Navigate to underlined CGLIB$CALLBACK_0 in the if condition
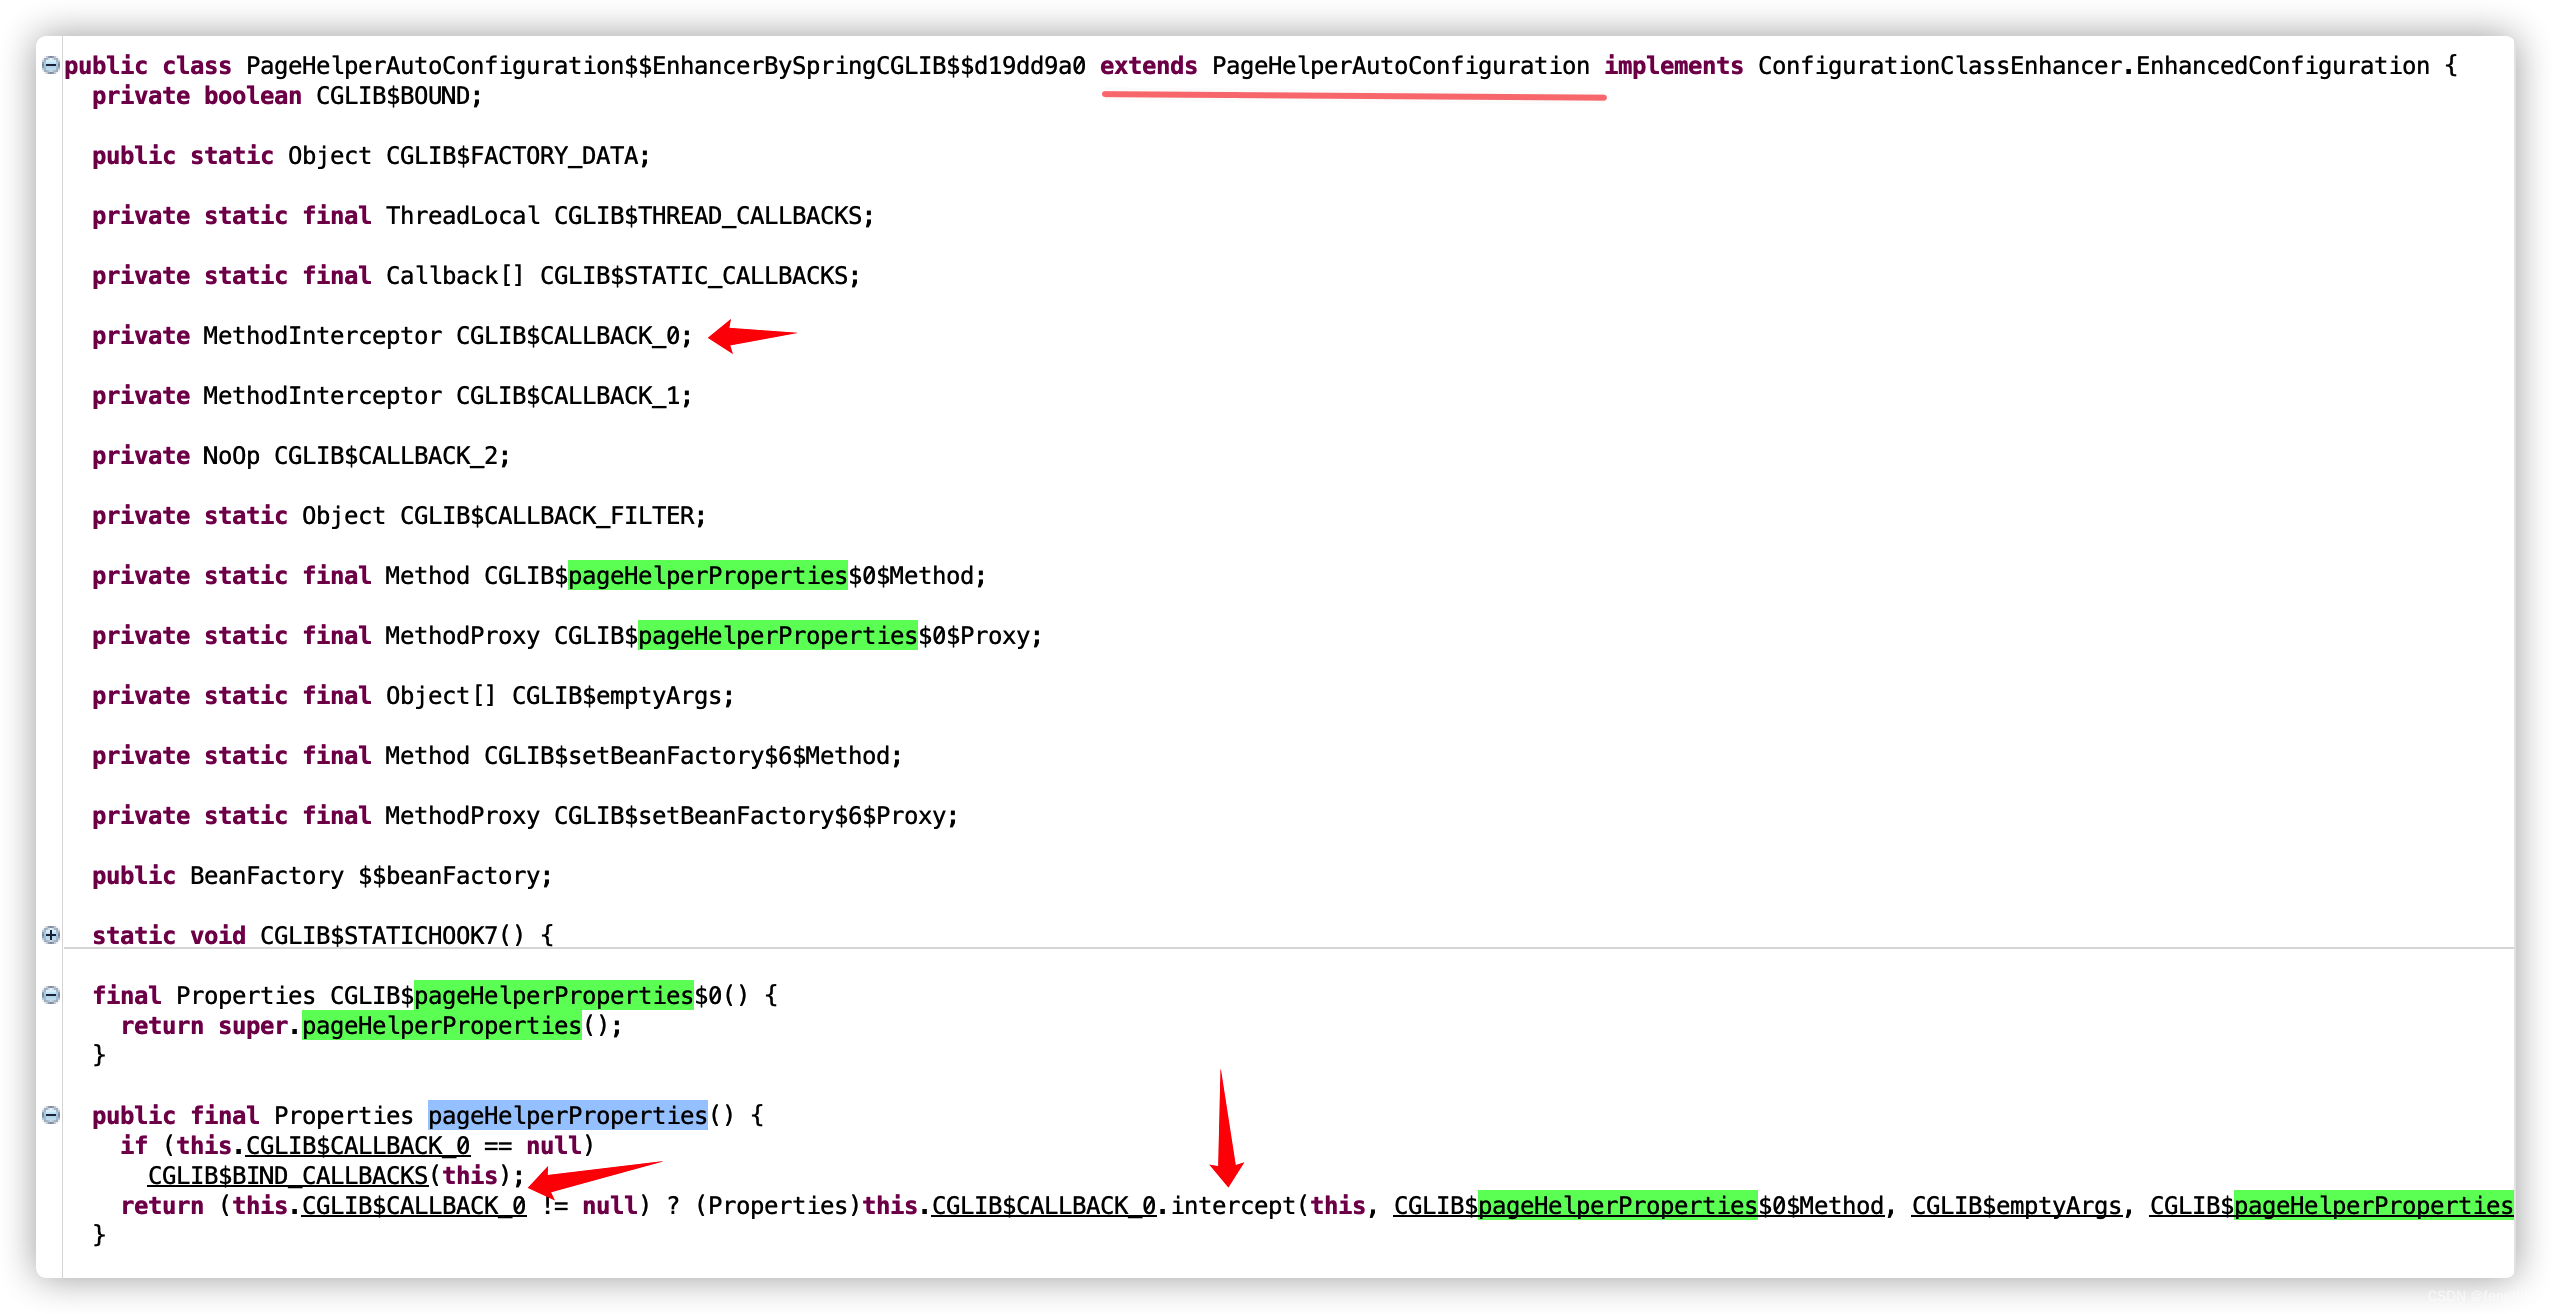Viewport: 2552px width, 1314px height. [357, 1146]
